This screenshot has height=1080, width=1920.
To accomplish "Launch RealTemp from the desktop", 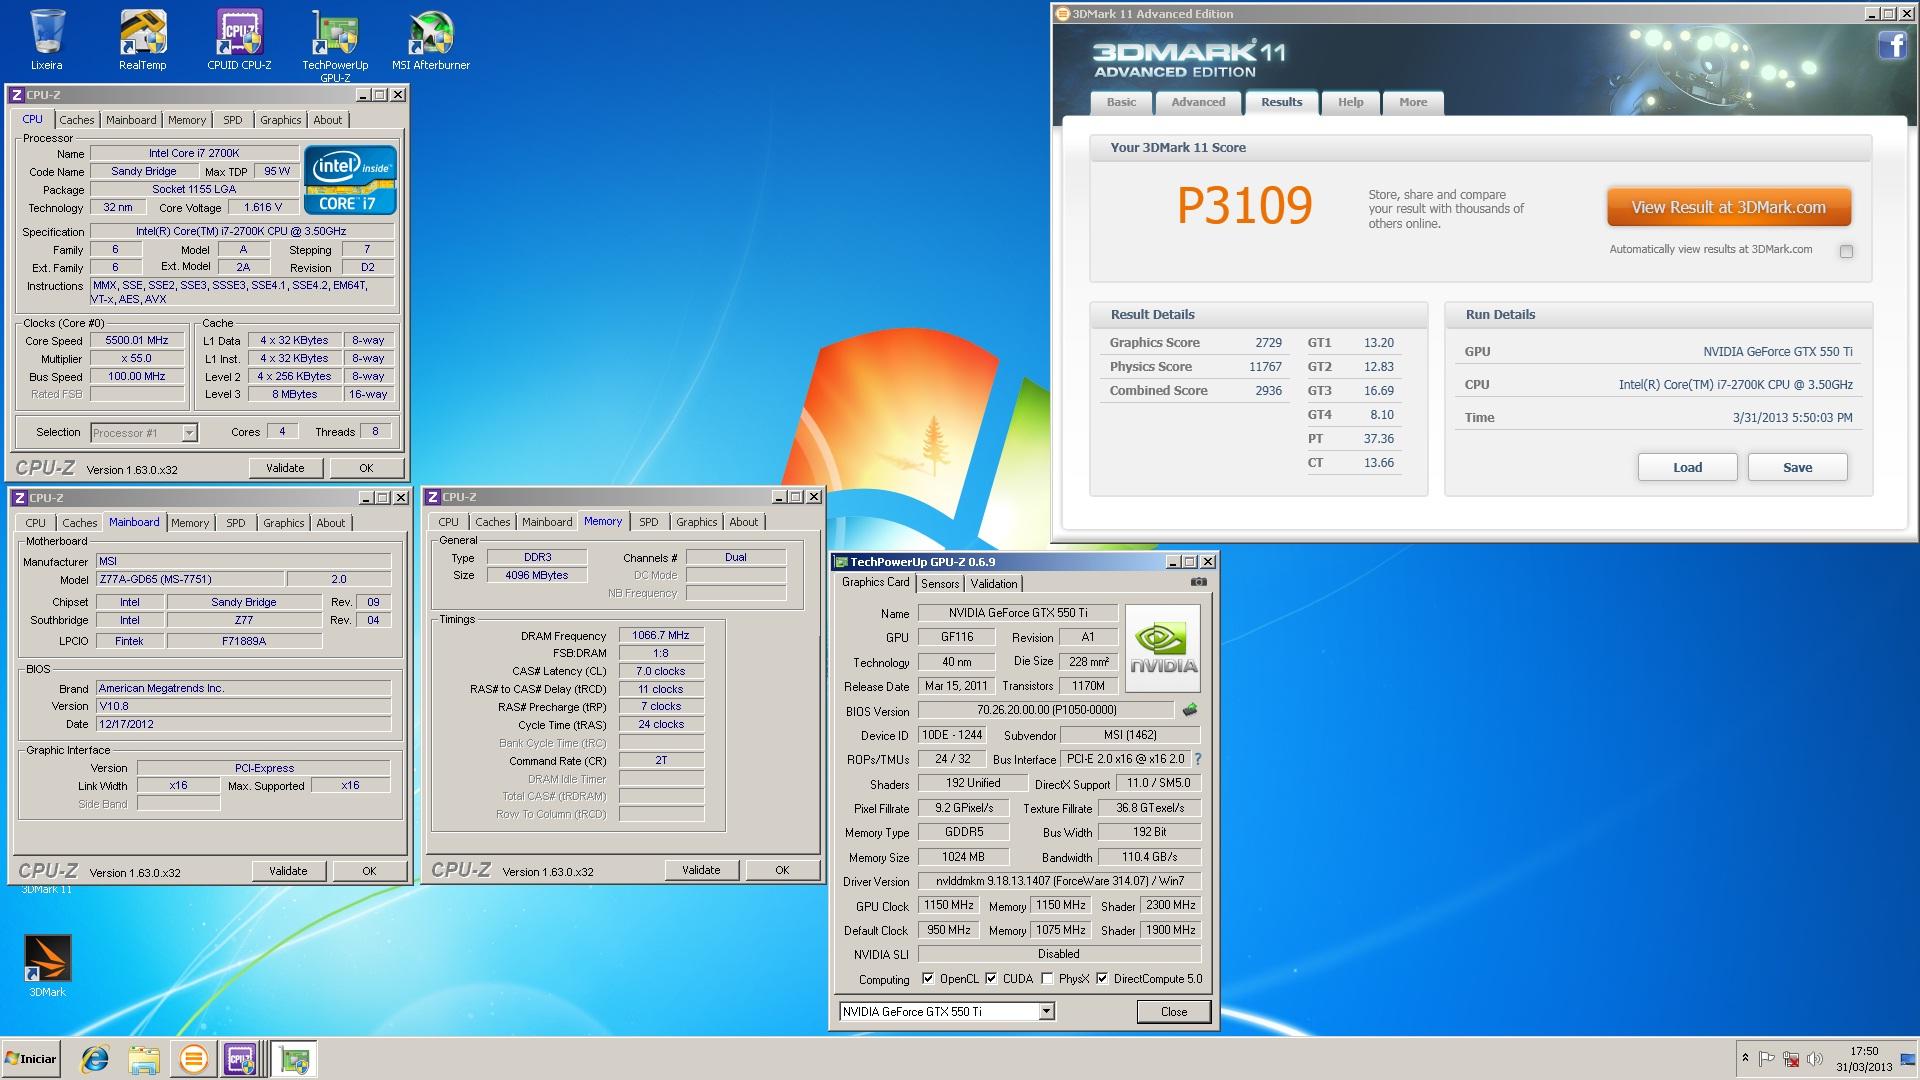I will [x=142, y=40].
